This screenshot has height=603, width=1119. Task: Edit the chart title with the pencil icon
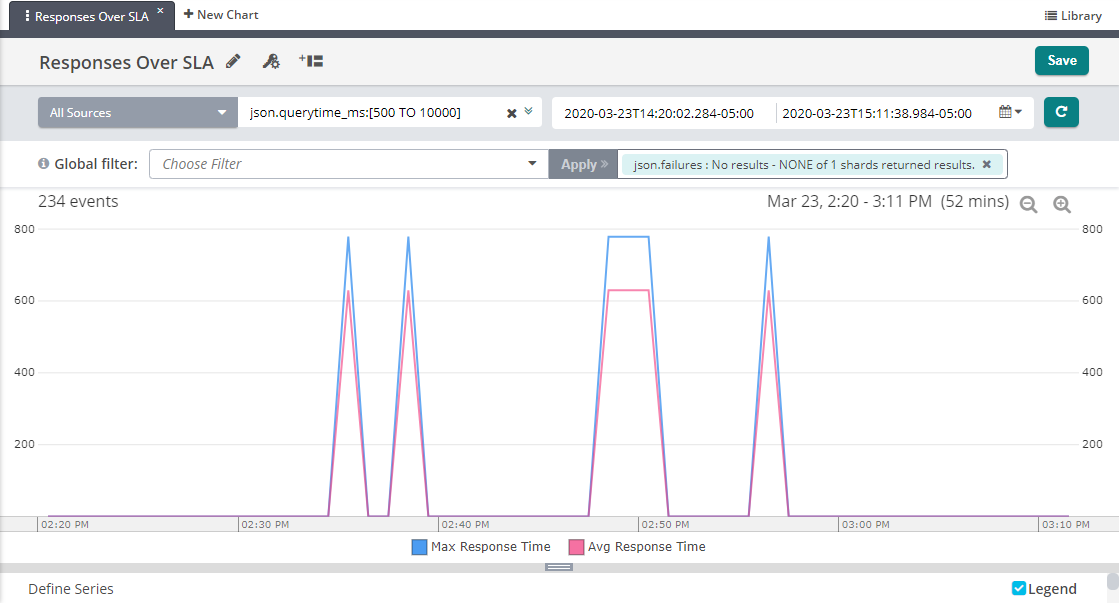point(234,62)
